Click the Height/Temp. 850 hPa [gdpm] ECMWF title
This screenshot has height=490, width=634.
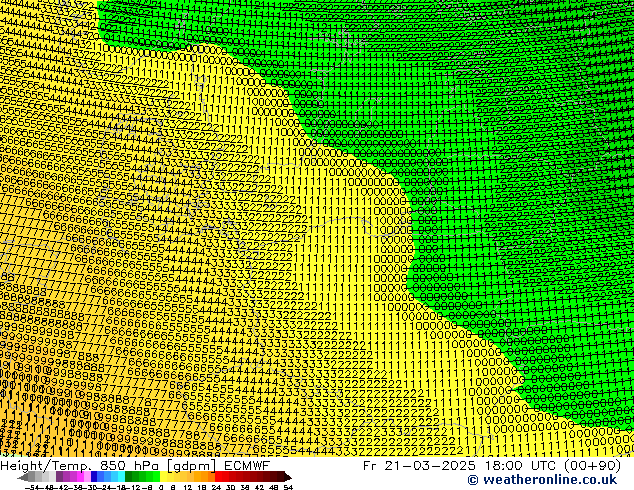click(x=135, y=465)
